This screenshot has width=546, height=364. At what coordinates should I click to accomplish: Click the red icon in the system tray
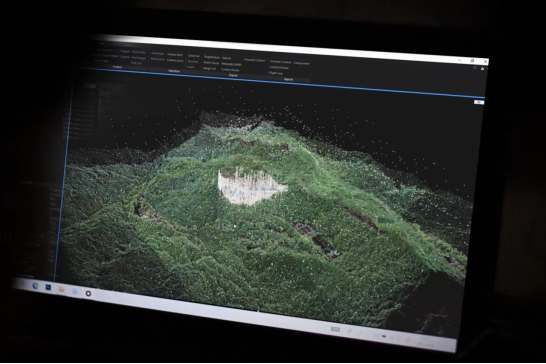pyautogui.click(x=408, y=339)
